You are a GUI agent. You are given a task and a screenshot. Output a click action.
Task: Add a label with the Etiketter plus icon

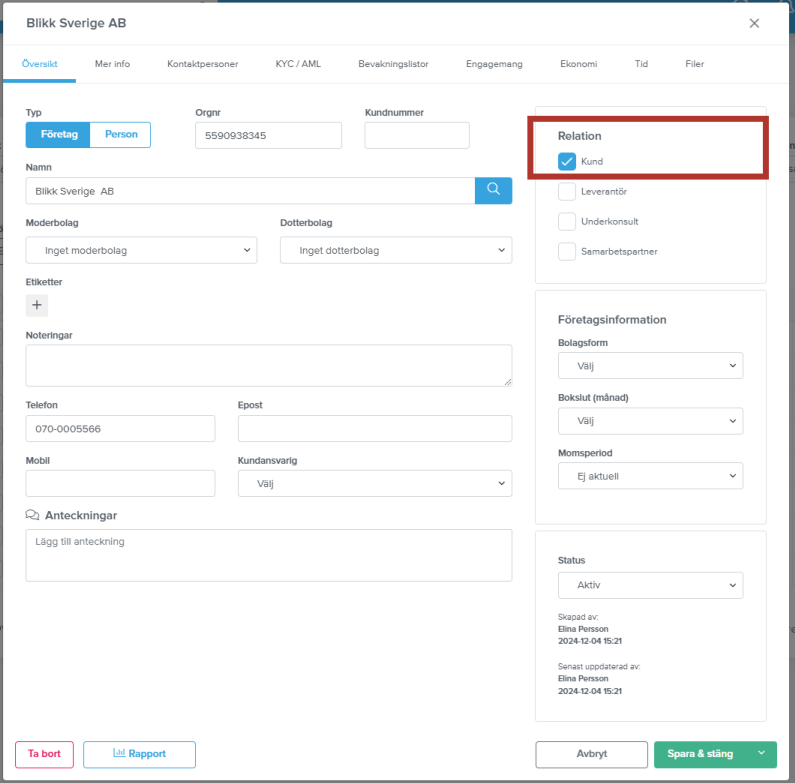pos(37,305)
